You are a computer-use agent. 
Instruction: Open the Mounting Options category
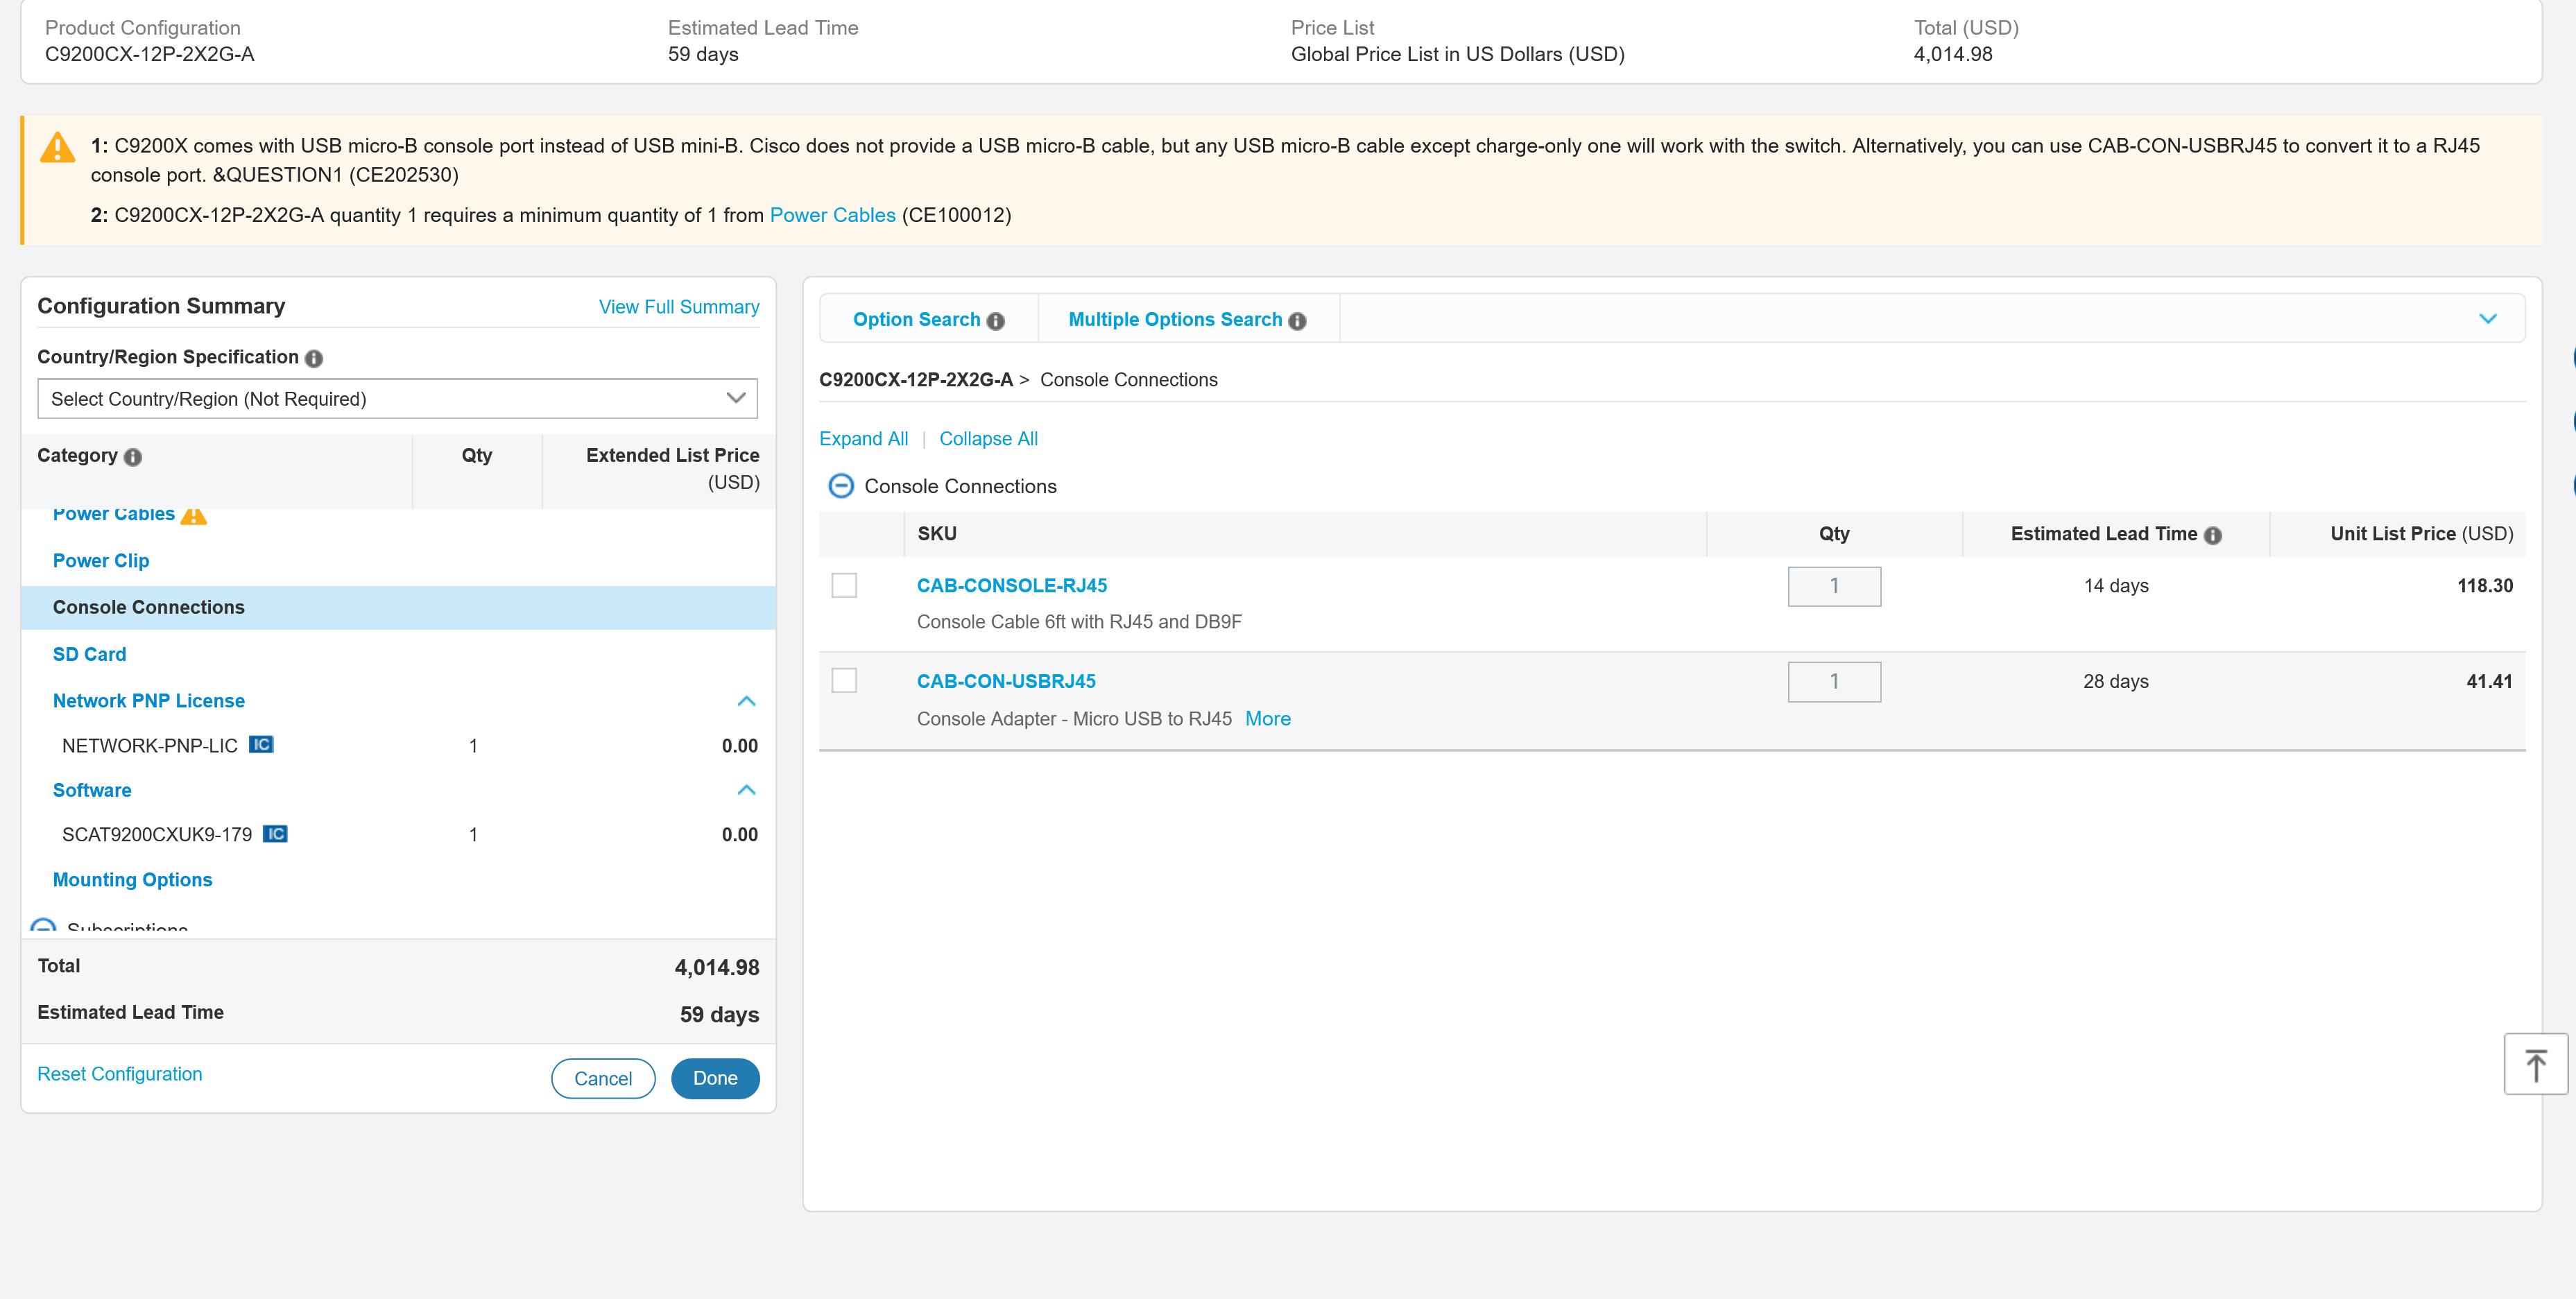pyautogui.click(x=132, y=879)
